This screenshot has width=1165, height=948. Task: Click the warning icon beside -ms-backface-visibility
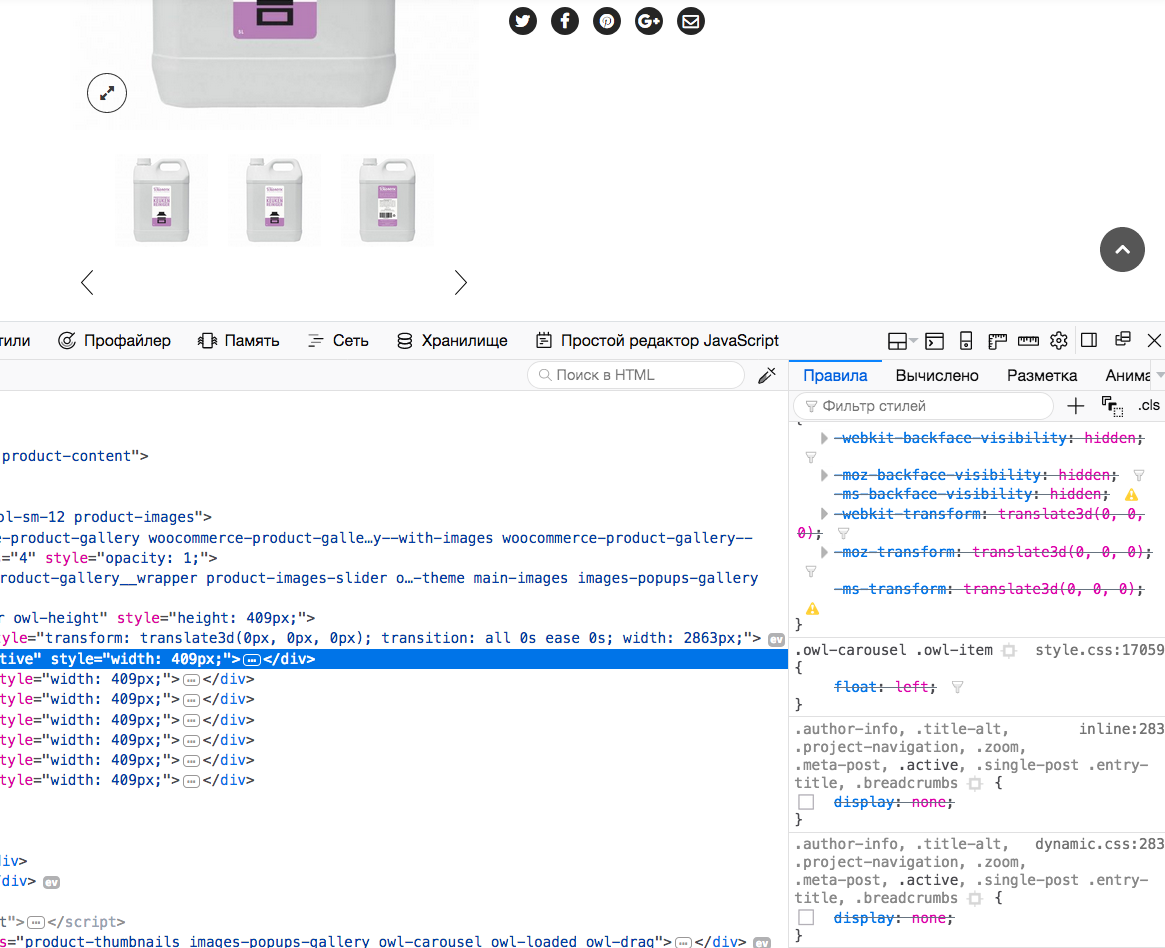(1131, 495)
